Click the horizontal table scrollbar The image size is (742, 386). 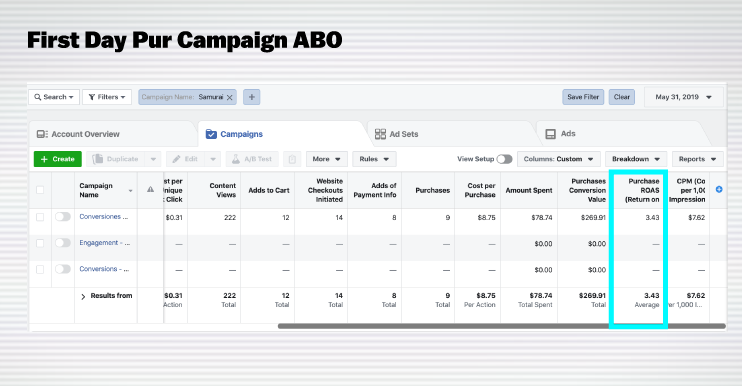point(502,326)
